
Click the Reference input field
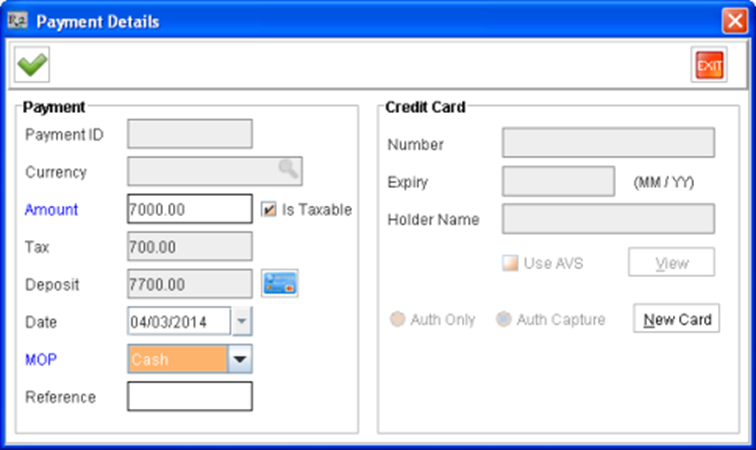190,396
